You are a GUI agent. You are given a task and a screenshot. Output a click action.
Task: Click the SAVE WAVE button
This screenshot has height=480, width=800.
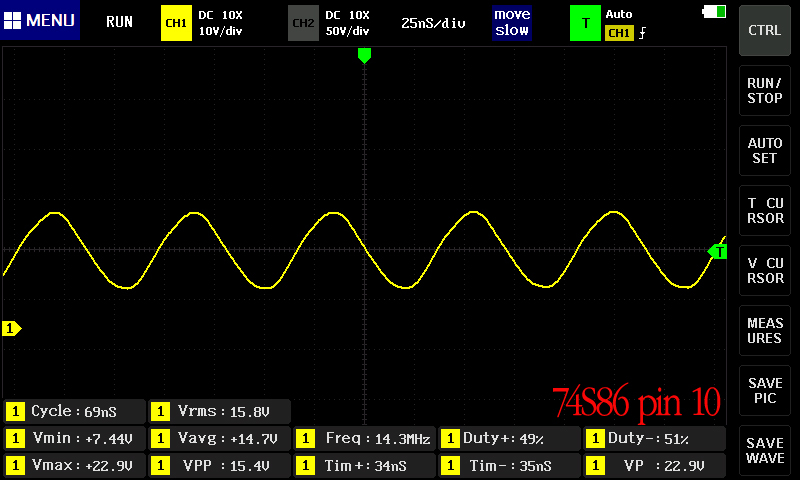pos(765,450)
